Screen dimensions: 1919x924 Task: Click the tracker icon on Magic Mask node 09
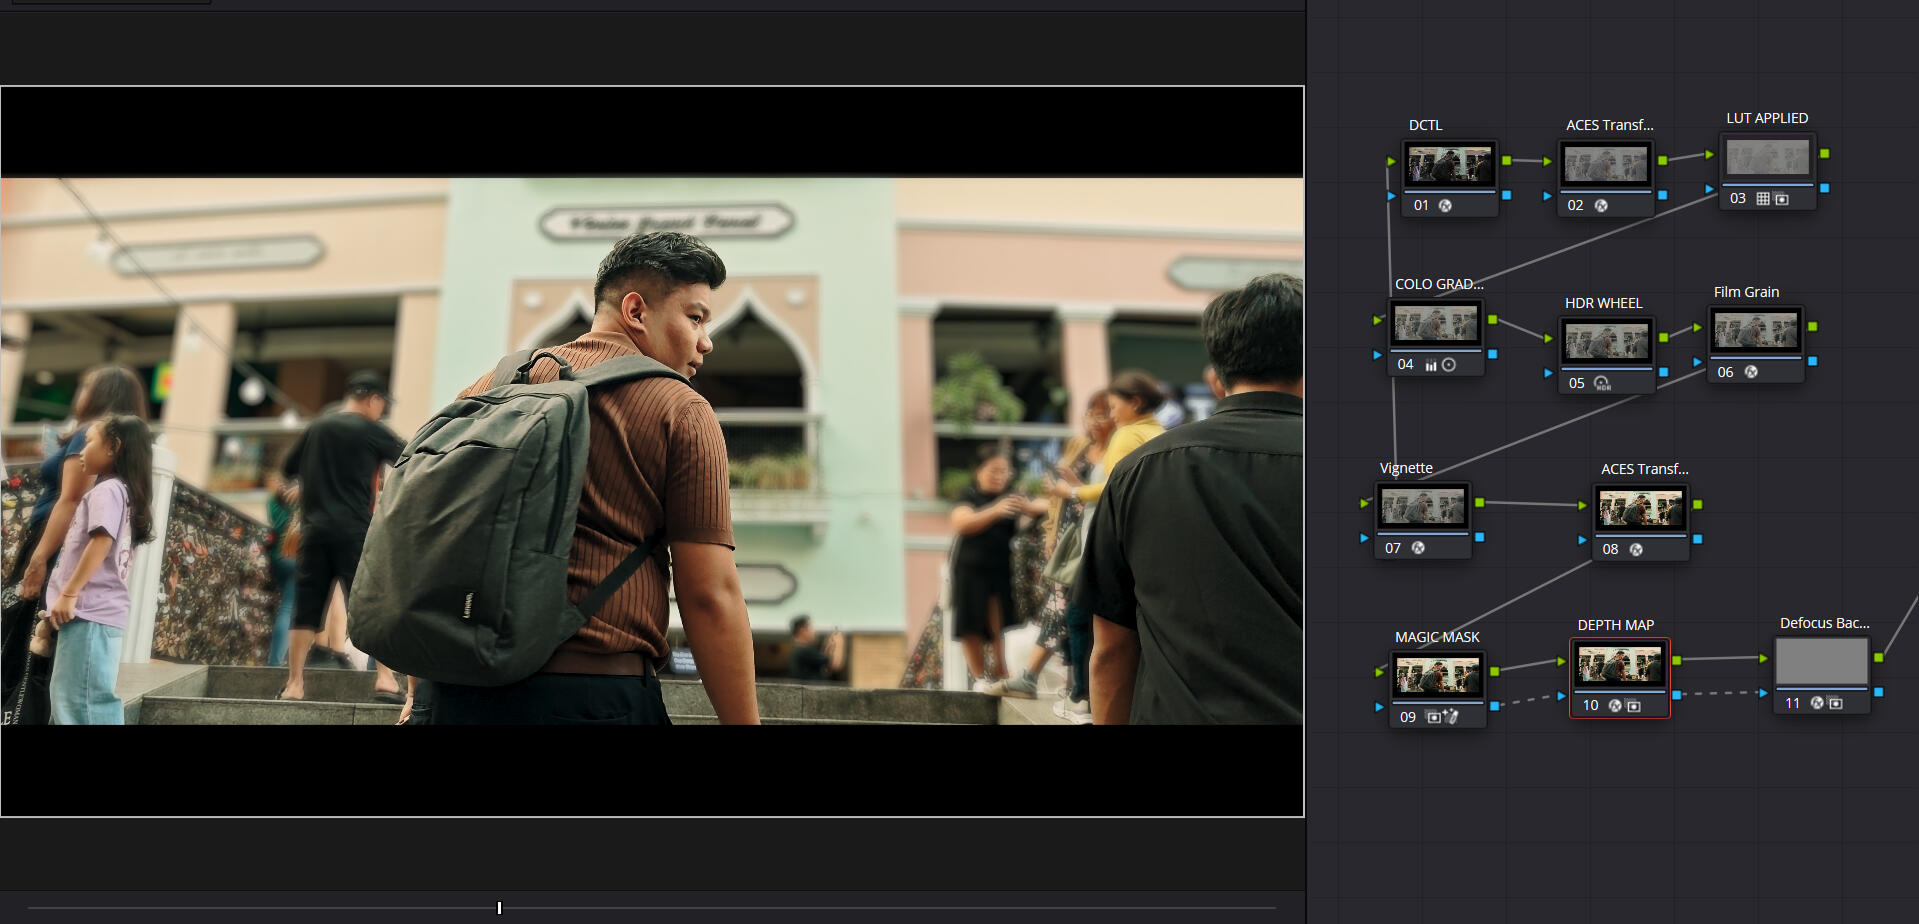(1452, 717)
